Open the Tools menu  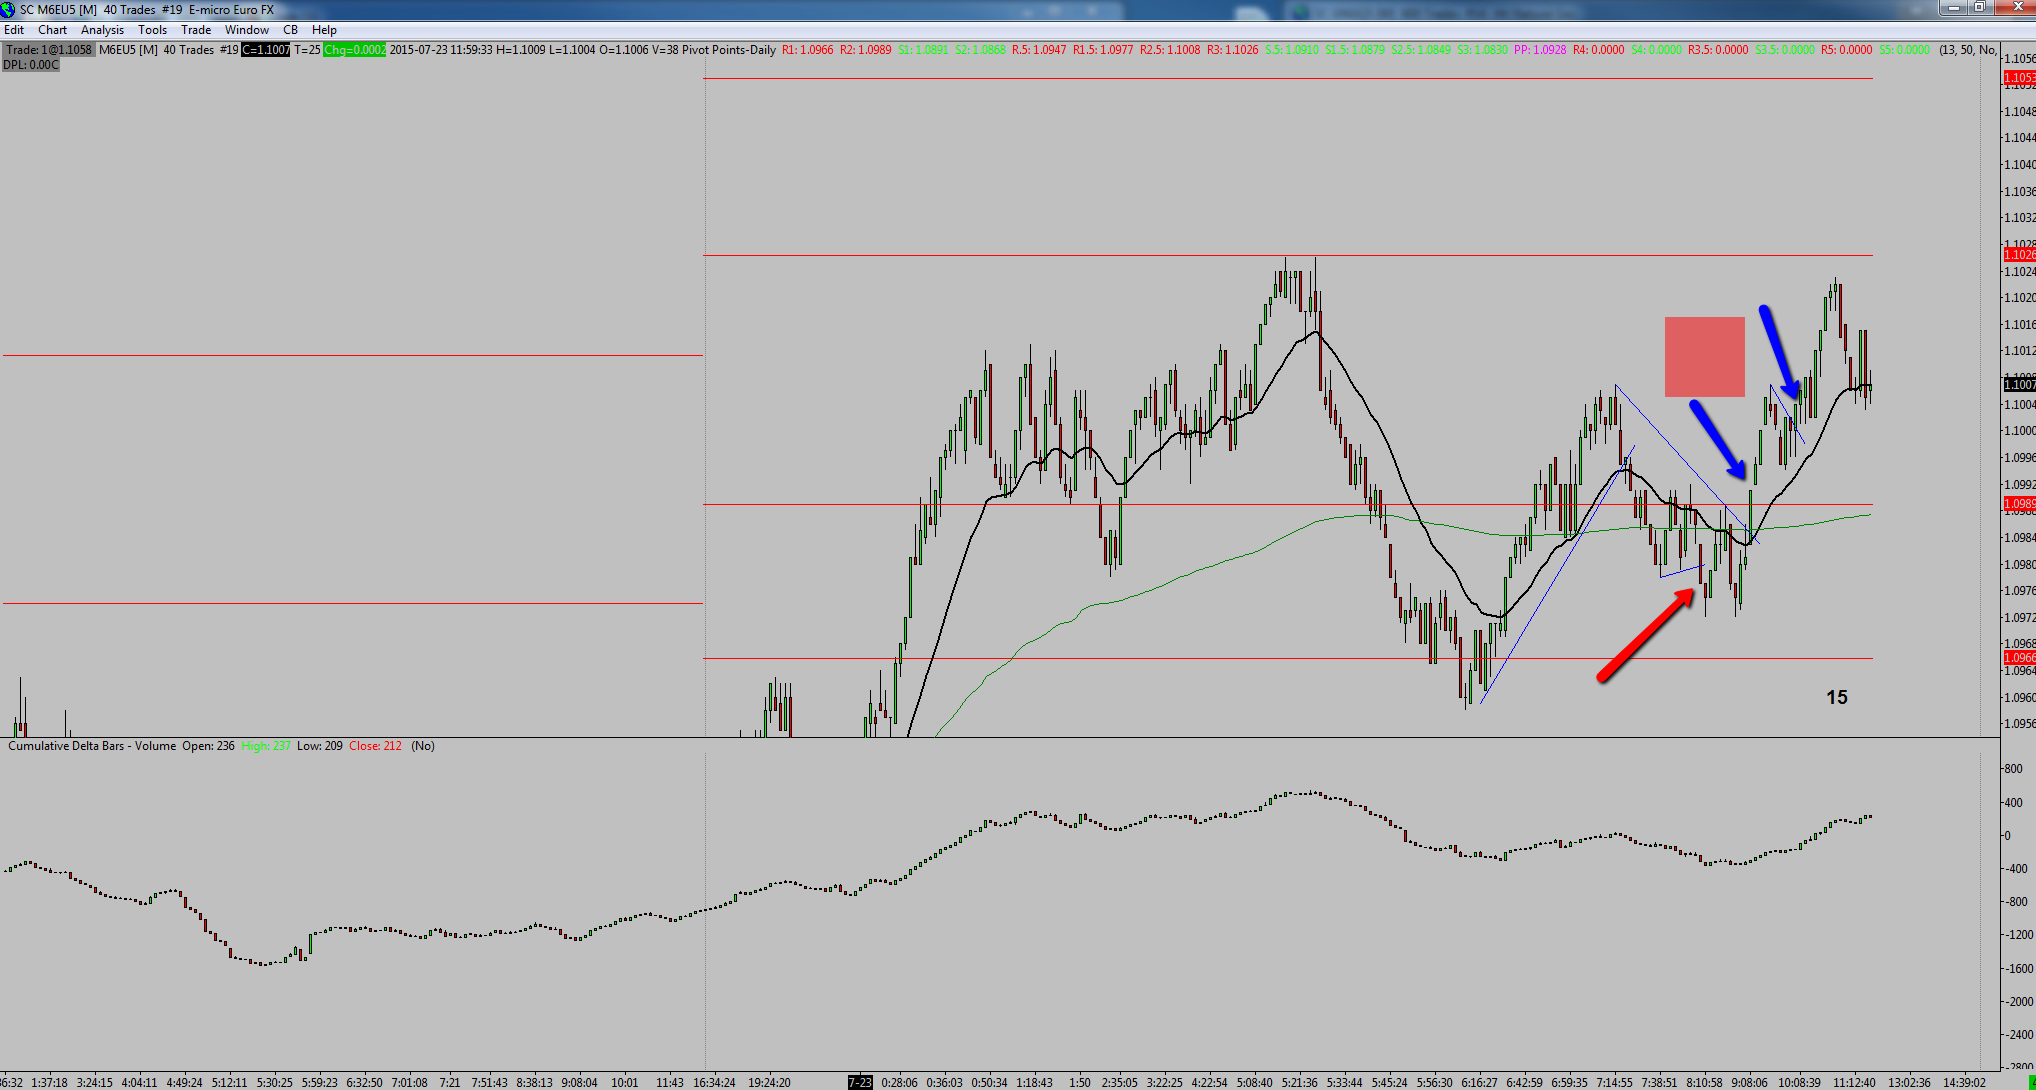coord(152,30)
